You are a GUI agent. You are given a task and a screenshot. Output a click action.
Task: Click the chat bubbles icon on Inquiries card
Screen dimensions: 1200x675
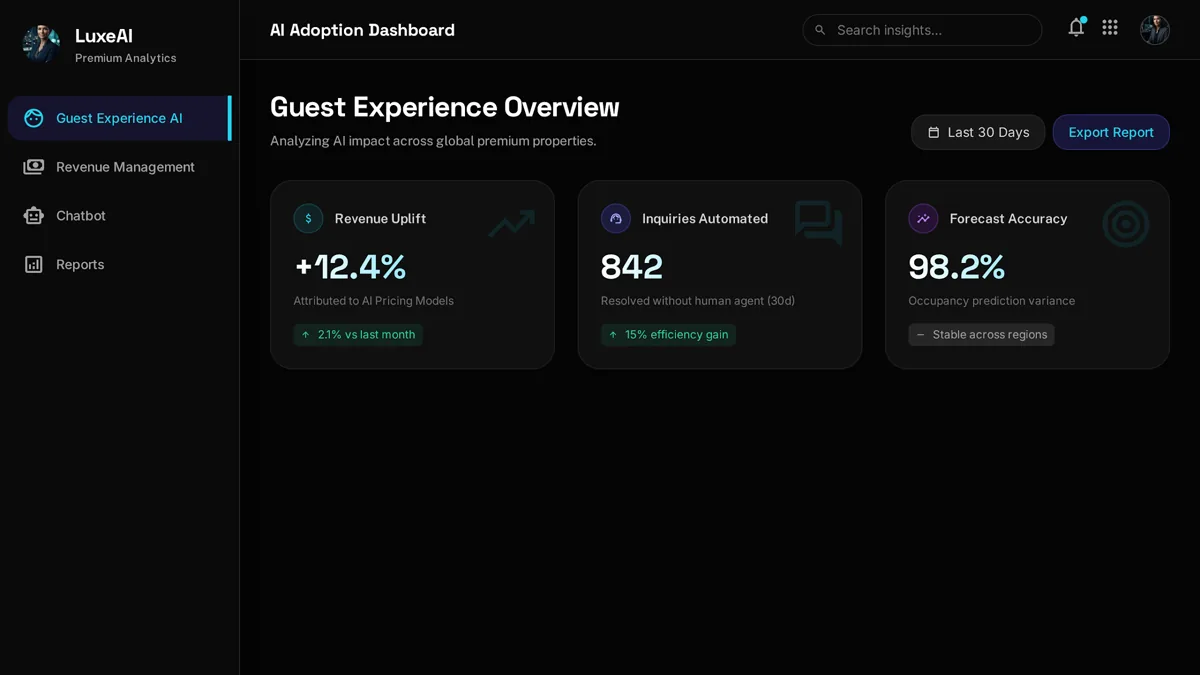click(x=819, y=223)
